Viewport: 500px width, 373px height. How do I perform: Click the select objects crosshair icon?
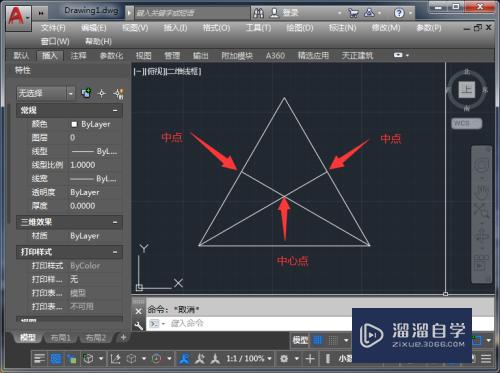click(x=102, y=94)
